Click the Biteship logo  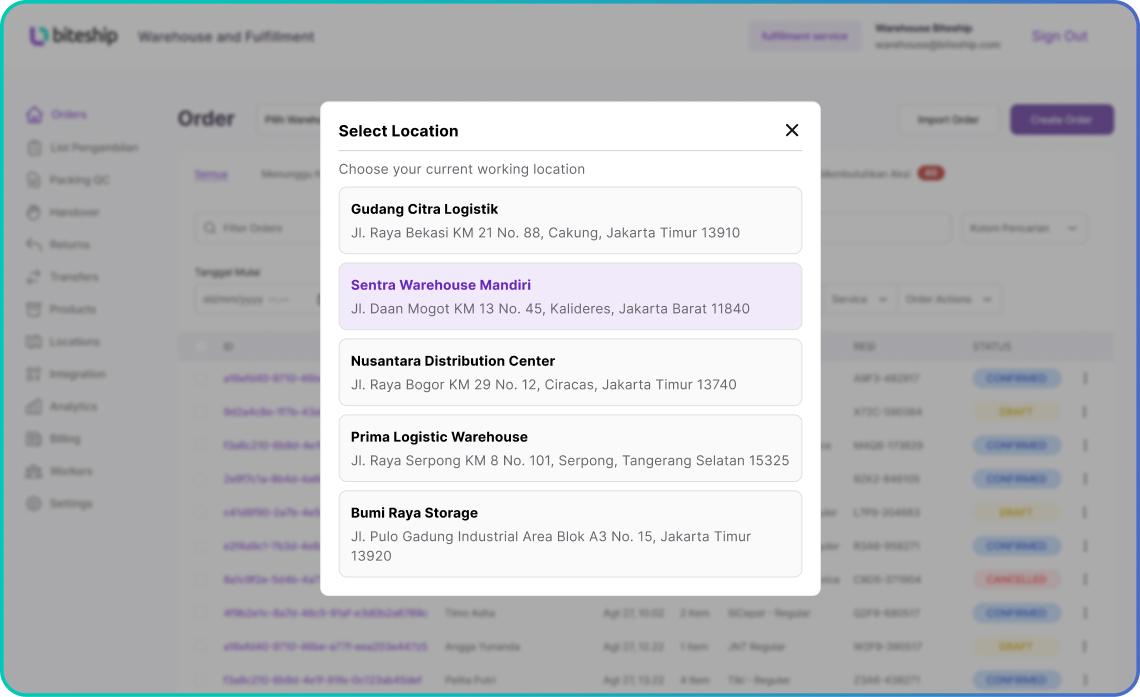pos(74,36)
